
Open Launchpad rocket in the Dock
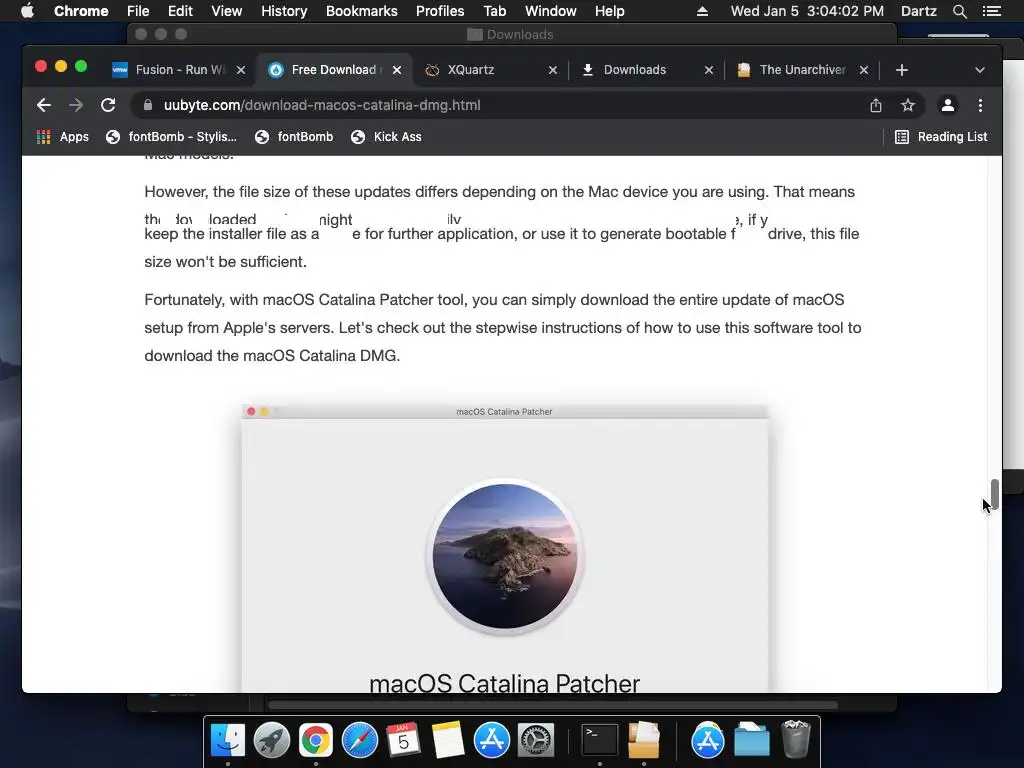(x=272, y=740)
